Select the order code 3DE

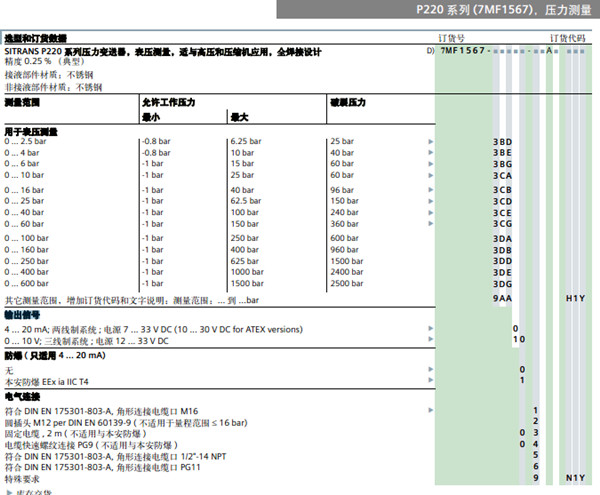coord(502,272)
